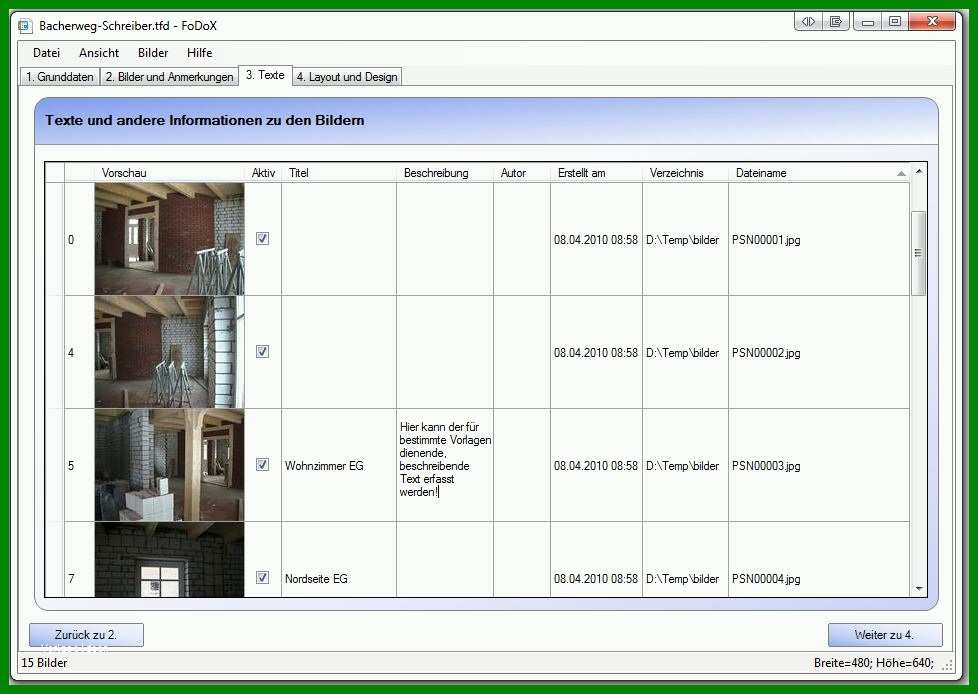Click the Autor column header

(521, 173)
